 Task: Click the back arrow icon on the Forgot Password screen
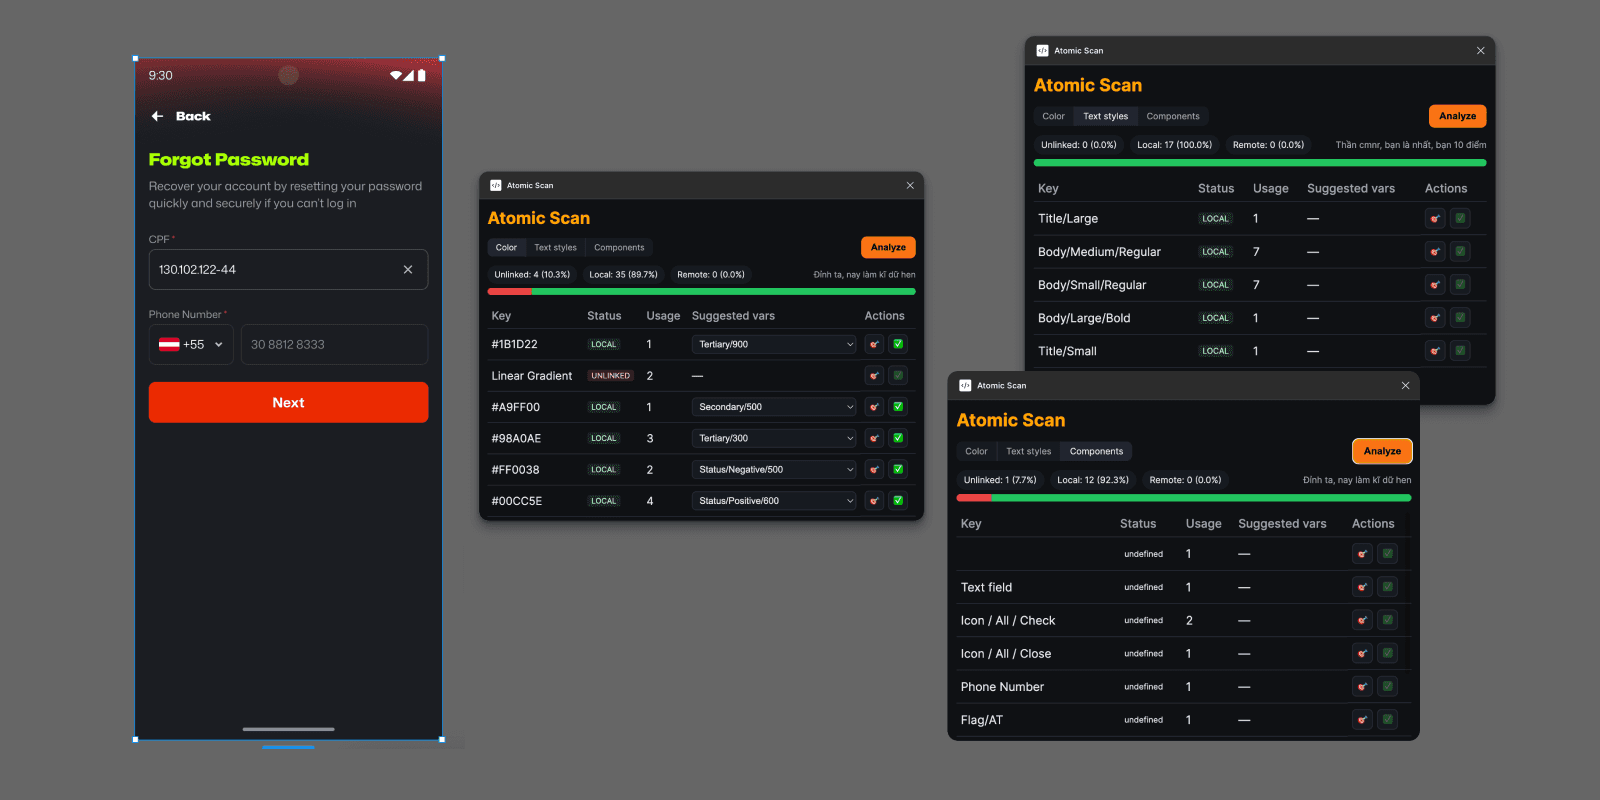pyautogui.click(x=157, y=116)
